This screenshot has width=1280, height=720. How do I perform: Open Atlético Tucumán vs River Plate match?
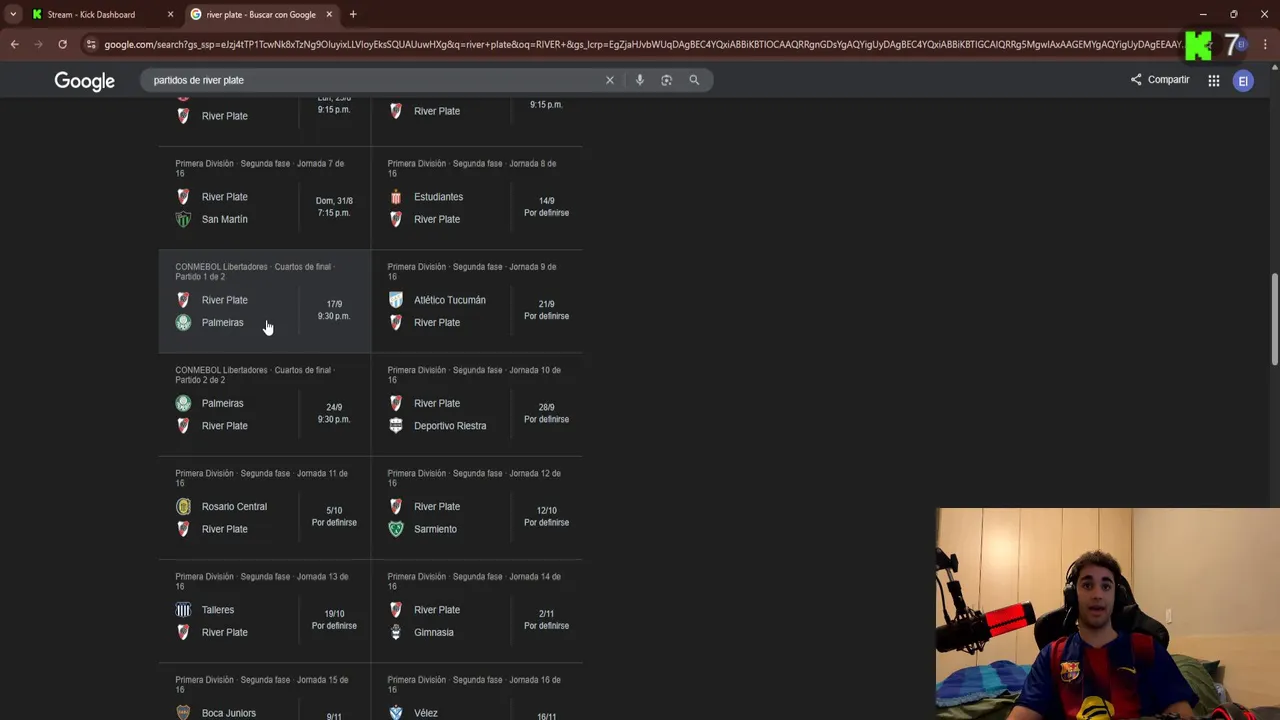tap(477, 301)
